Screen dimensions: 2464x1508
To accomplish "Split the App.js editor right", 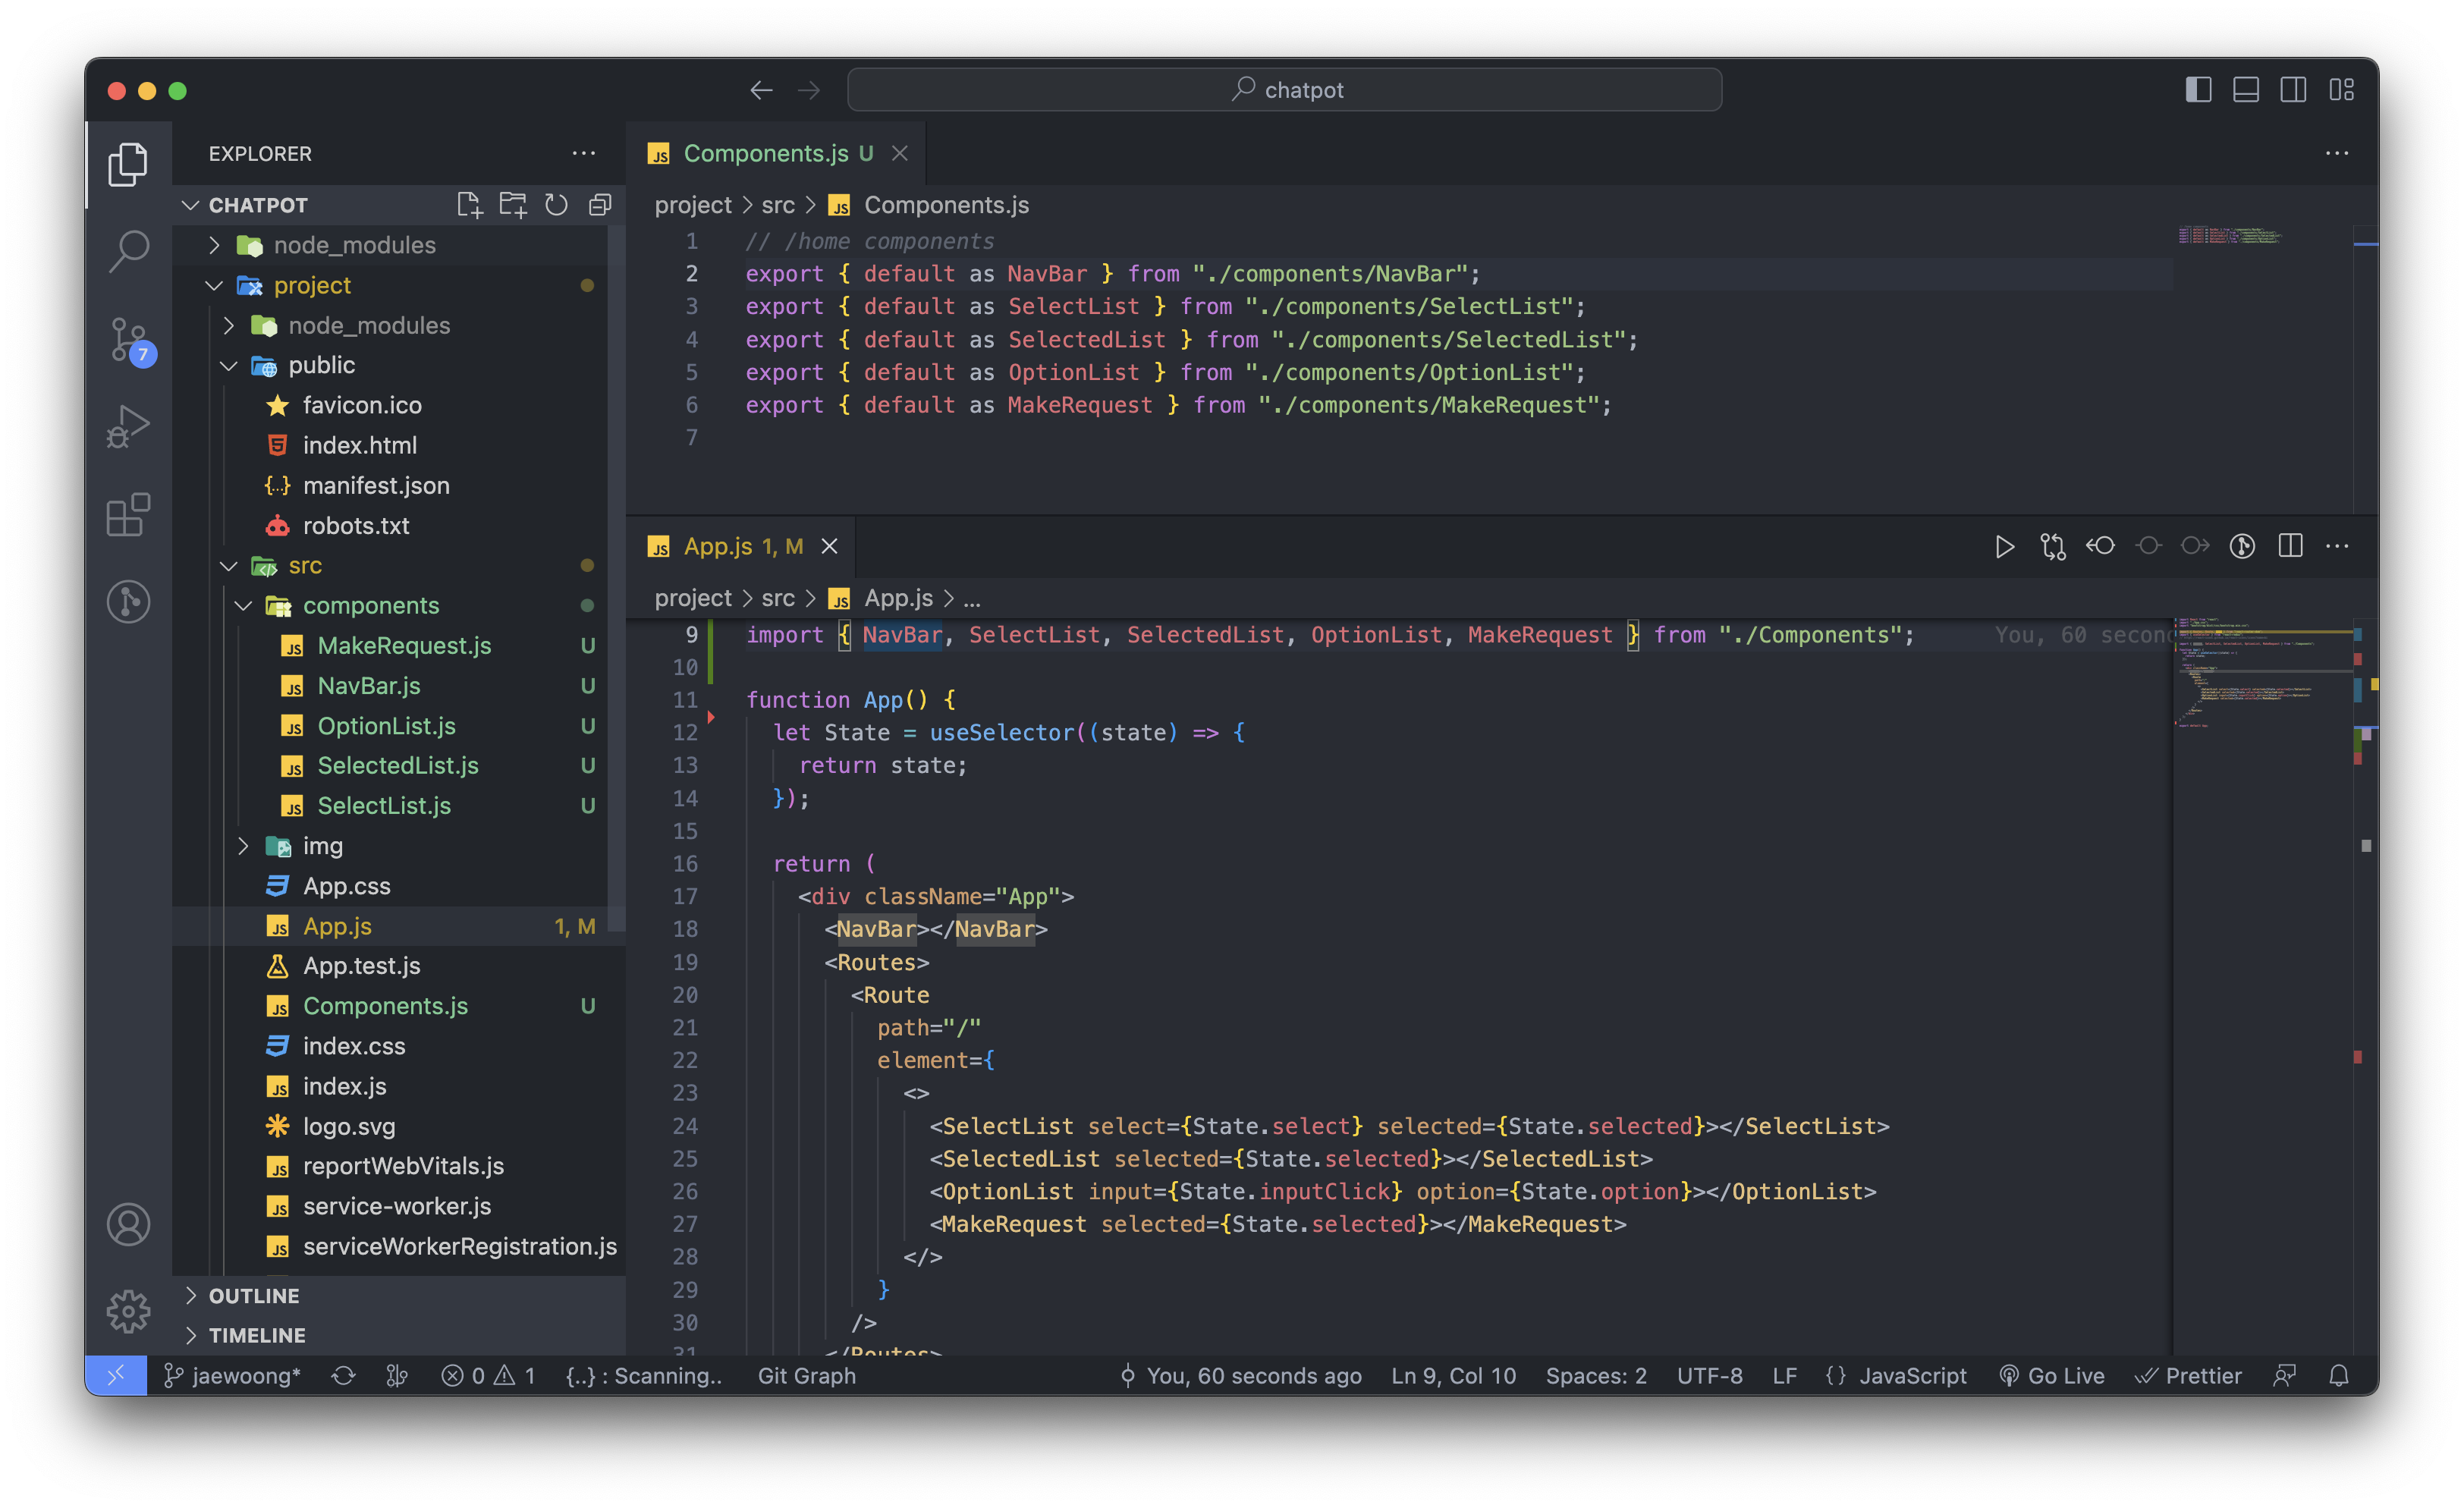I will point(2290,546).
